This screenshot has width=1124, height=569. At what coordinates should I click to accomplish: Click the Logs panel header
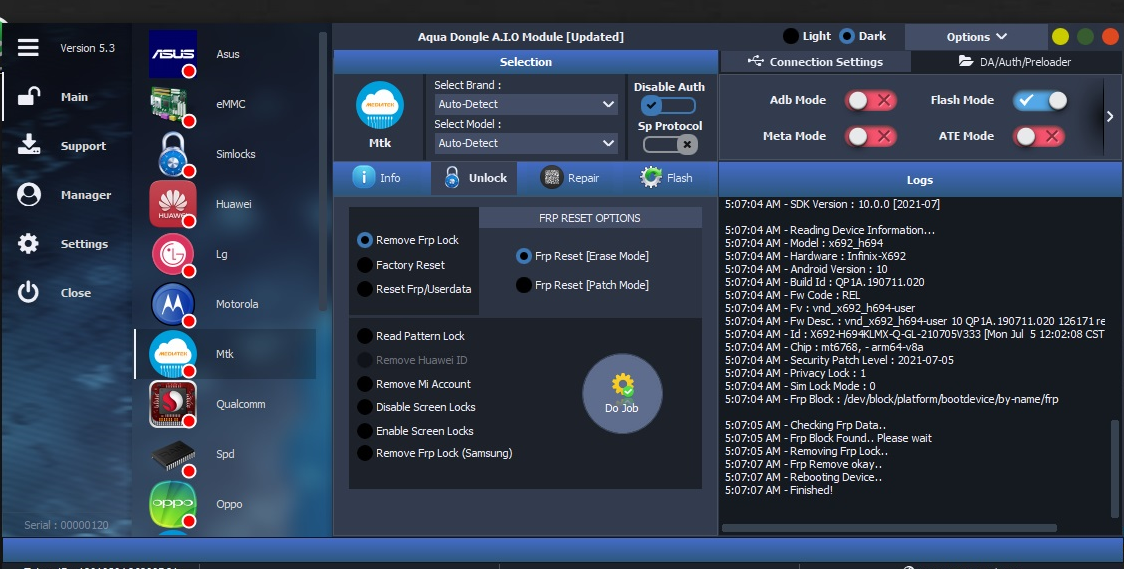(920, 180)
